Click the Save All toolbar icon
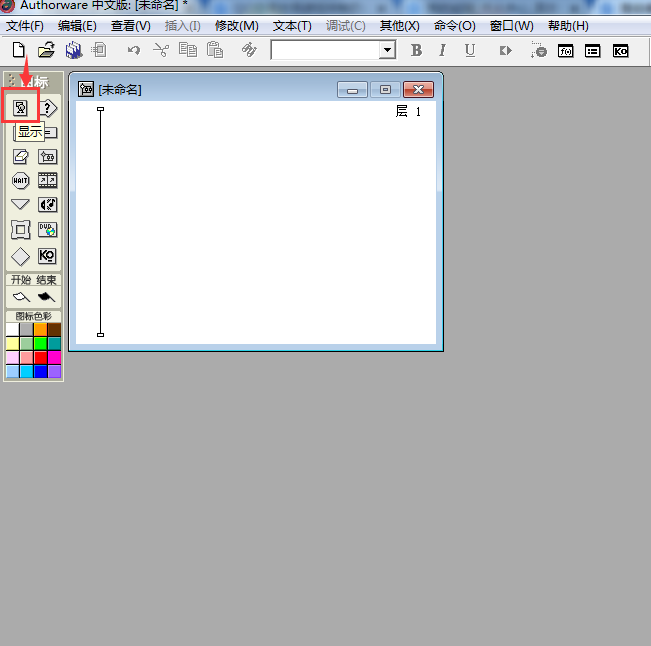 pyautogui.click(x=74, y=50)
